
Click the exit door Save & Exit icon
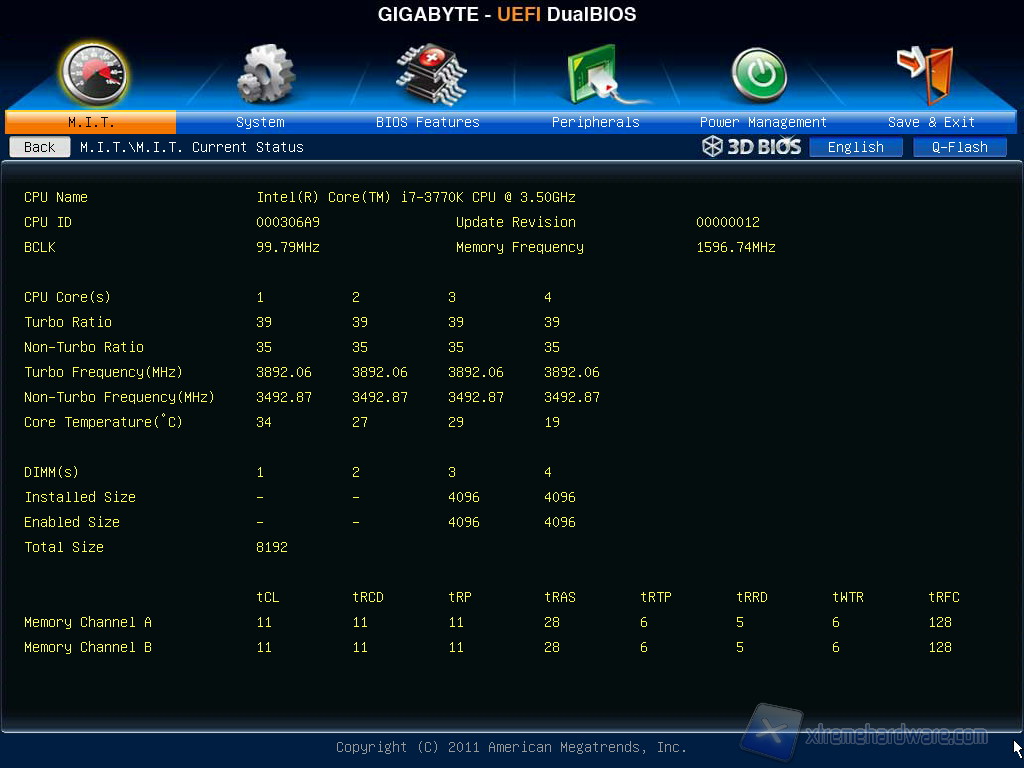pyautogui.click(x=925, y=75)
